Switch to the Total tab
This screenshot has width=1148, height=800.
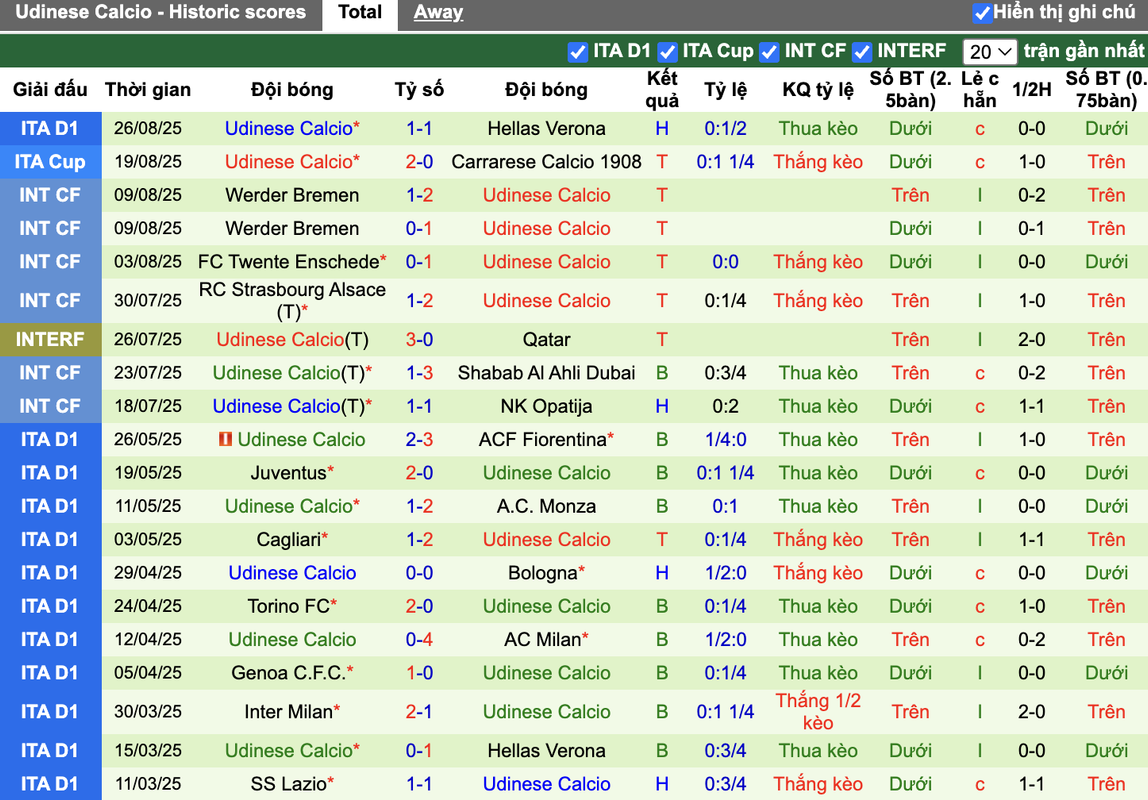point(359,12)
